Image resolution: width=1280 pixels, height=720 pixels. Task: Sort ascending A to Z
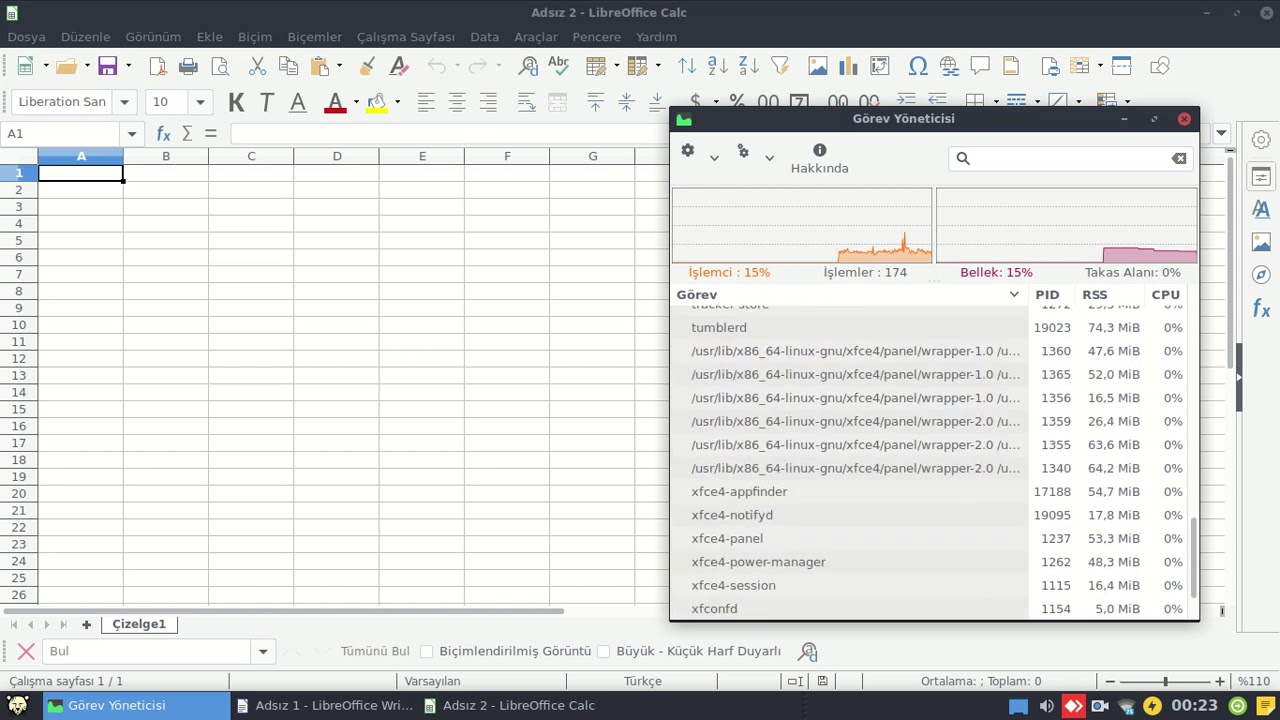pos(718,66)
